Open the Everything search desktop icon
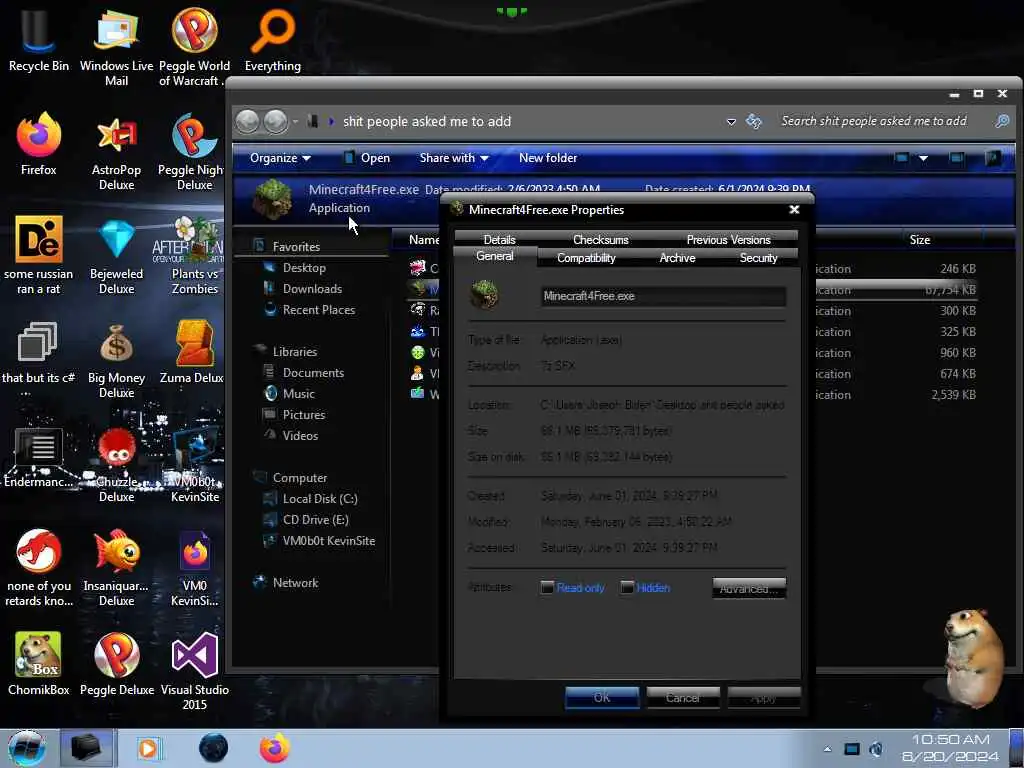The image size is (1024, 768). pyautogui.click(x=273, y=40)
